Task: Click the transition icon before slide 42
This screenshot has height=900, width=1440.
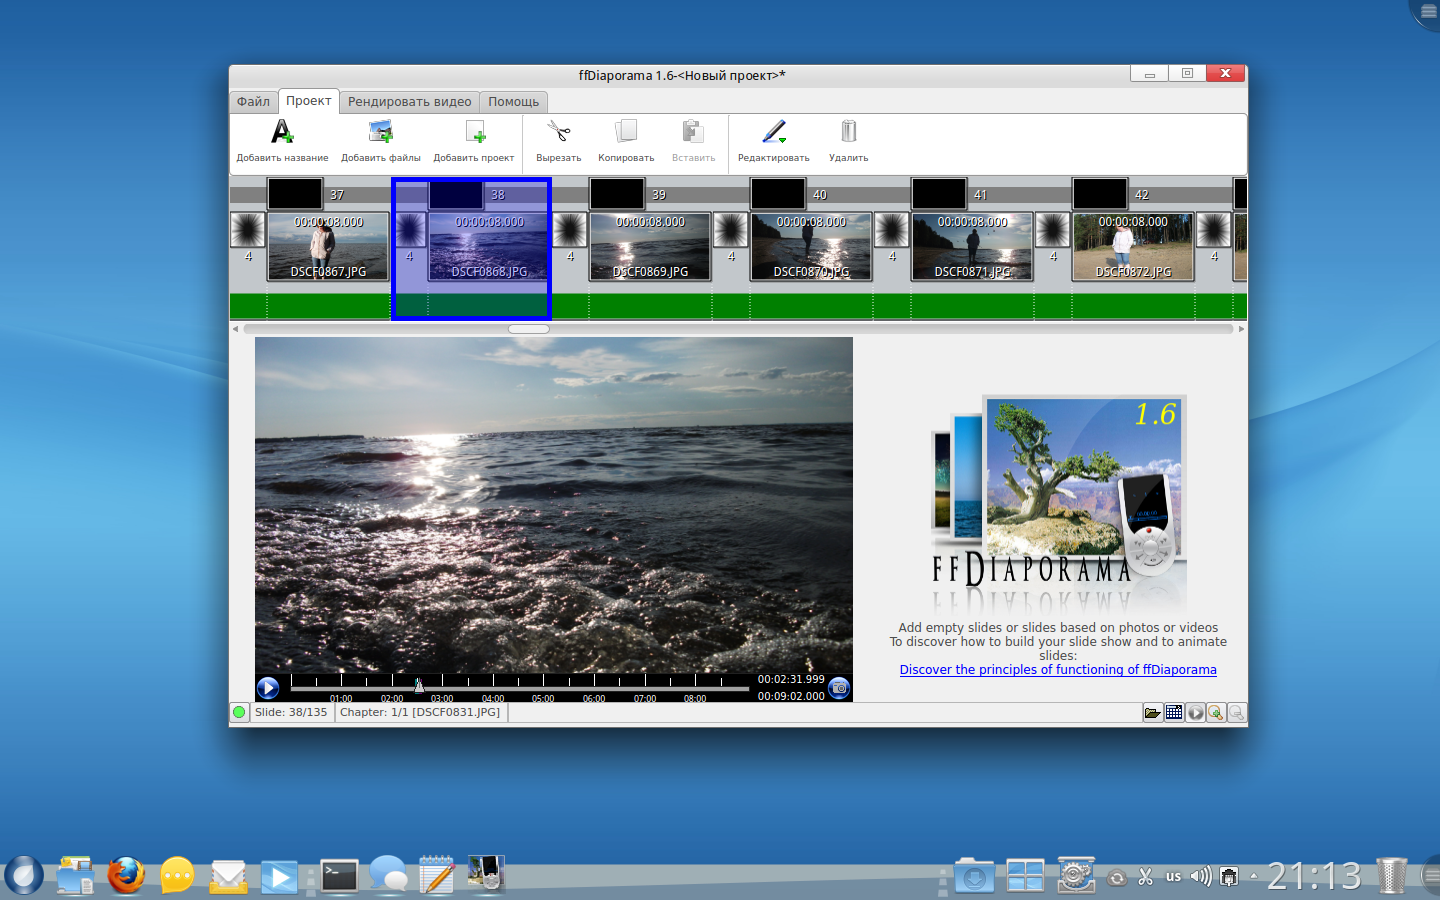Action: [1053, 230]
